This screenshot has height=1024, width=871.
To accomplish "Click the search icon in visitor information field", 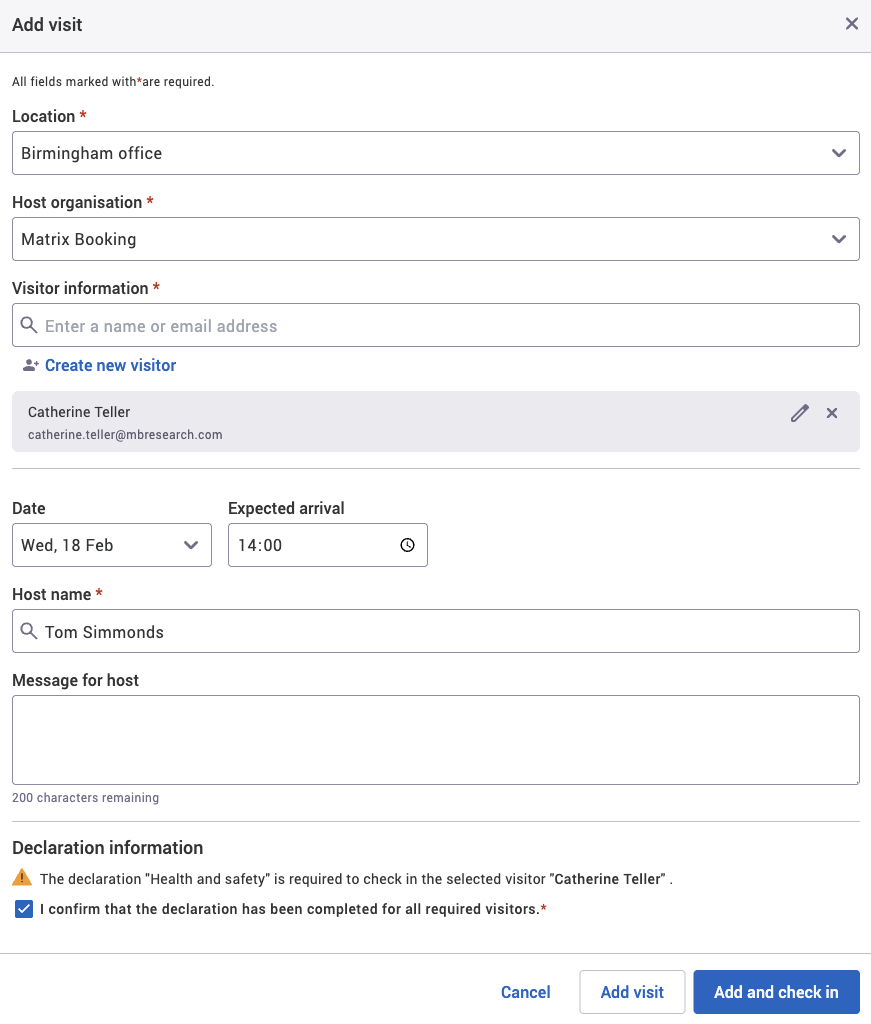I will [x=28, y=325].
